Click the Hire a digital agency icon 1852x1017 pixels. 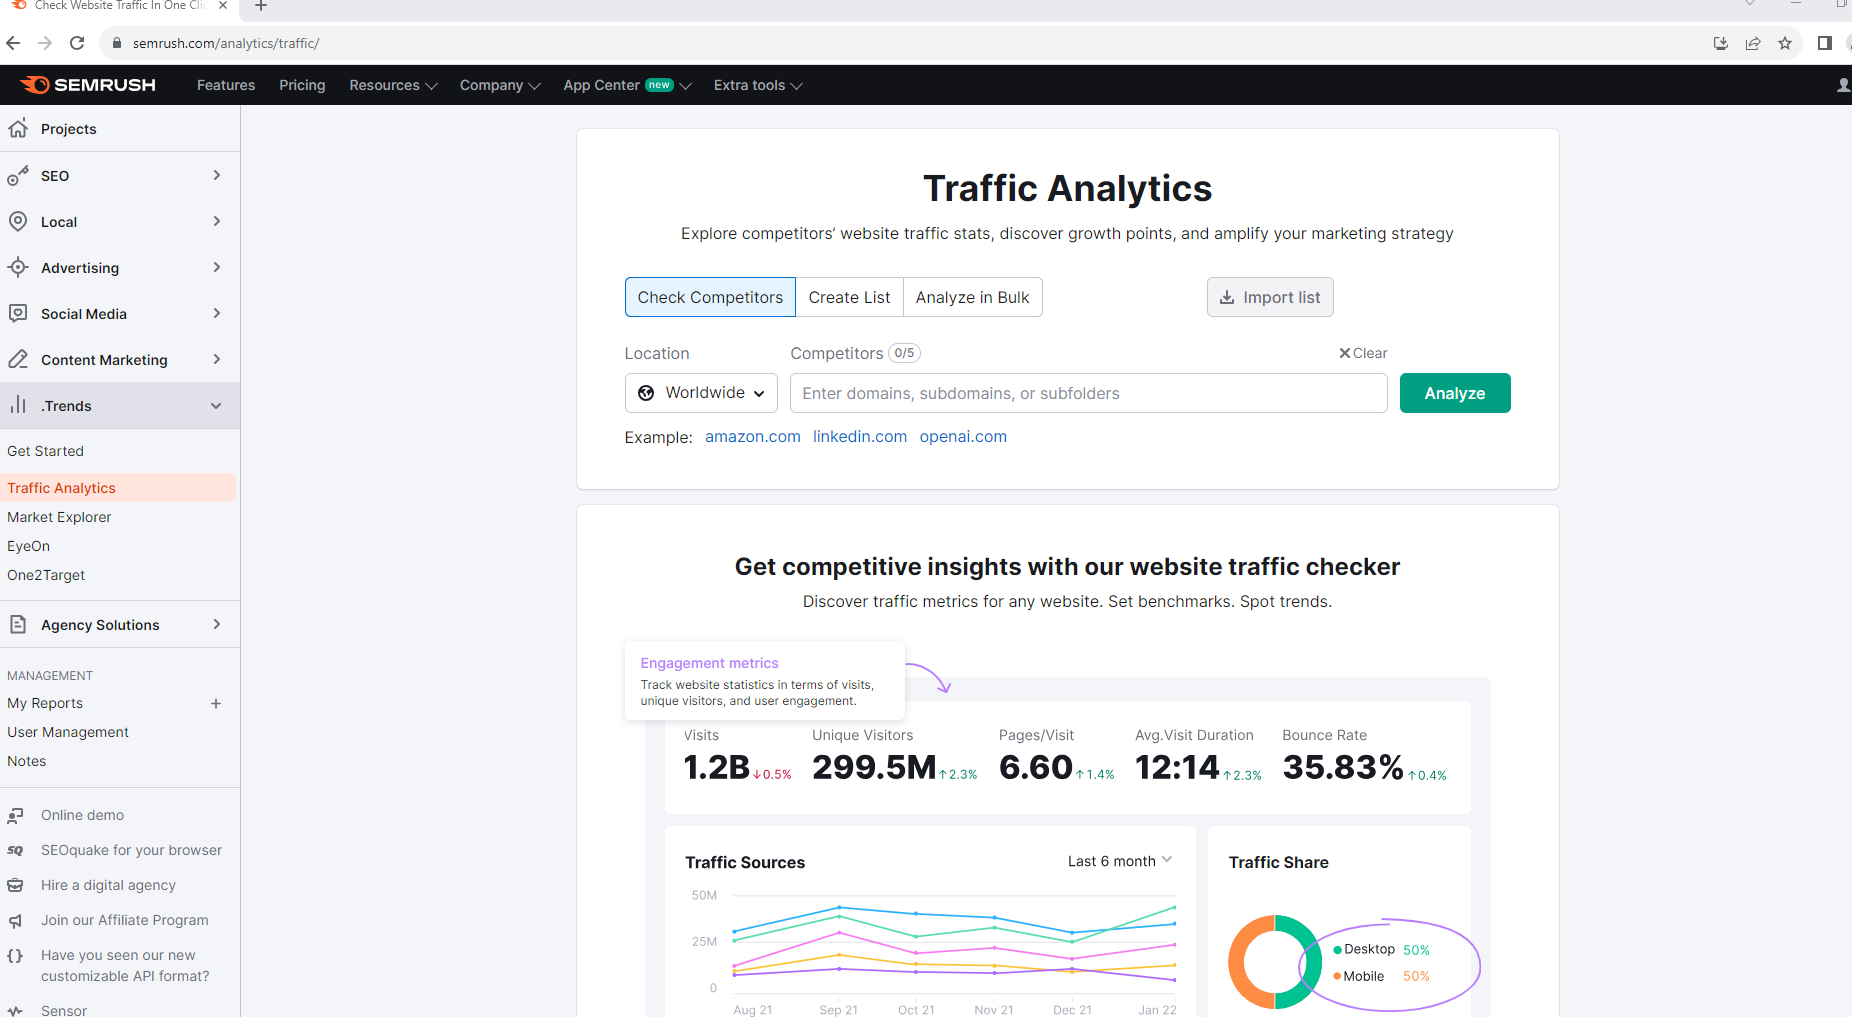click(x=15, y=885)
